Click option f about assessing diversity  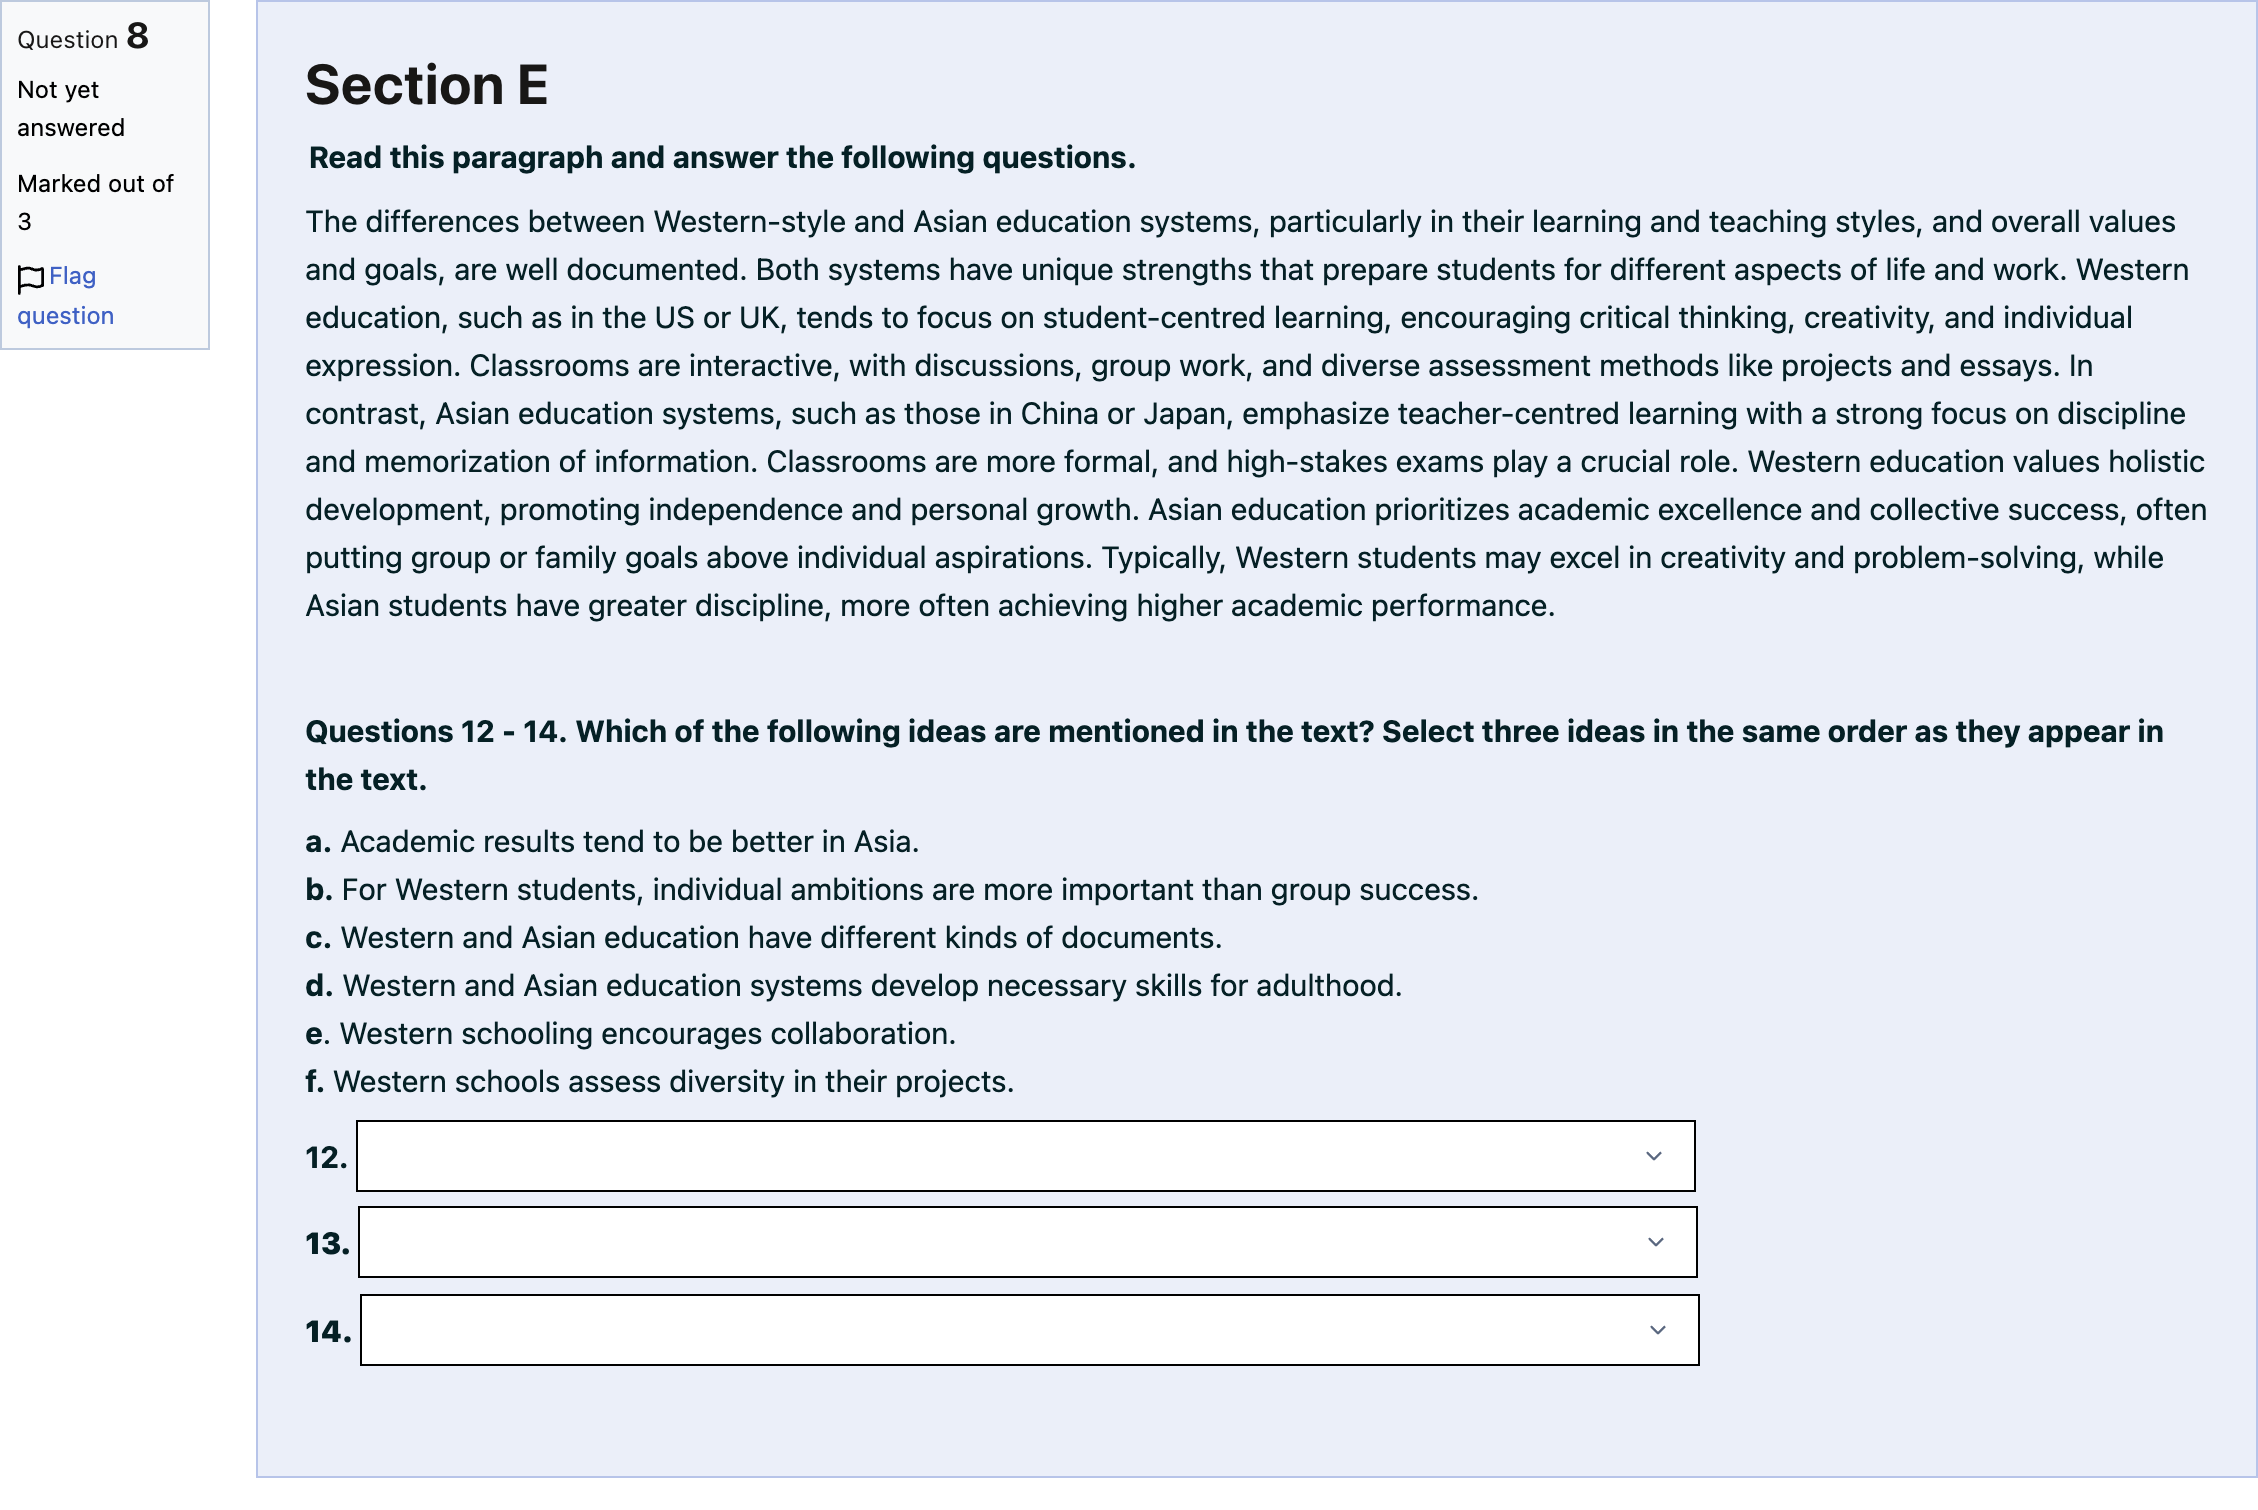(660, 1082)
